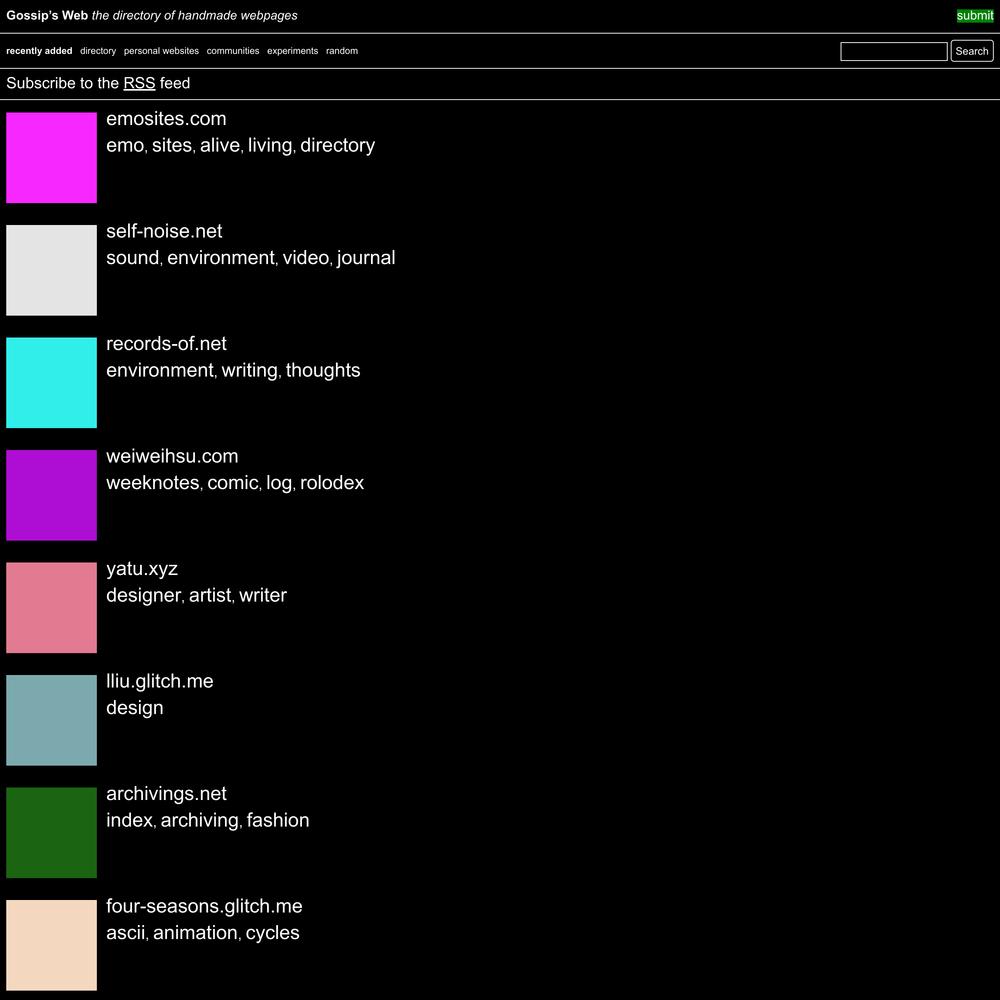The image size is (1000, 1000).
Task: Click the peach four-seasons.glitch.me thumbnail
Action: point(52,945)
